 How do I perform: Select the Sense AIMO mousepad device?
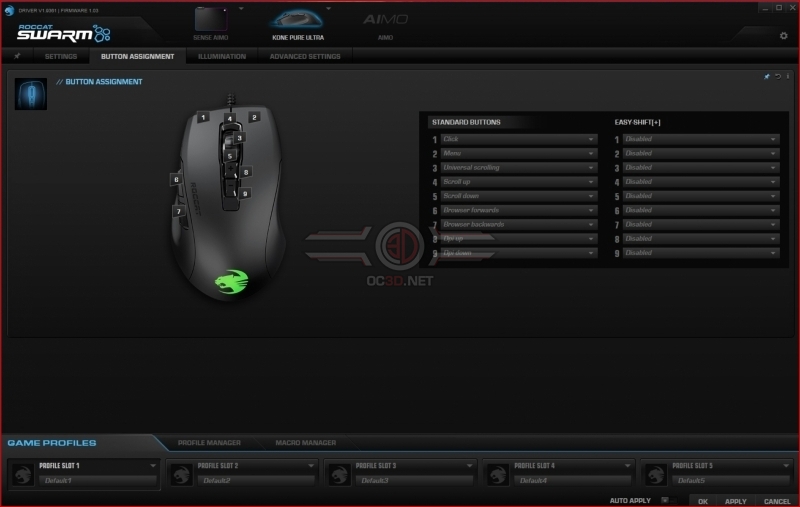[x=211, y=23]
